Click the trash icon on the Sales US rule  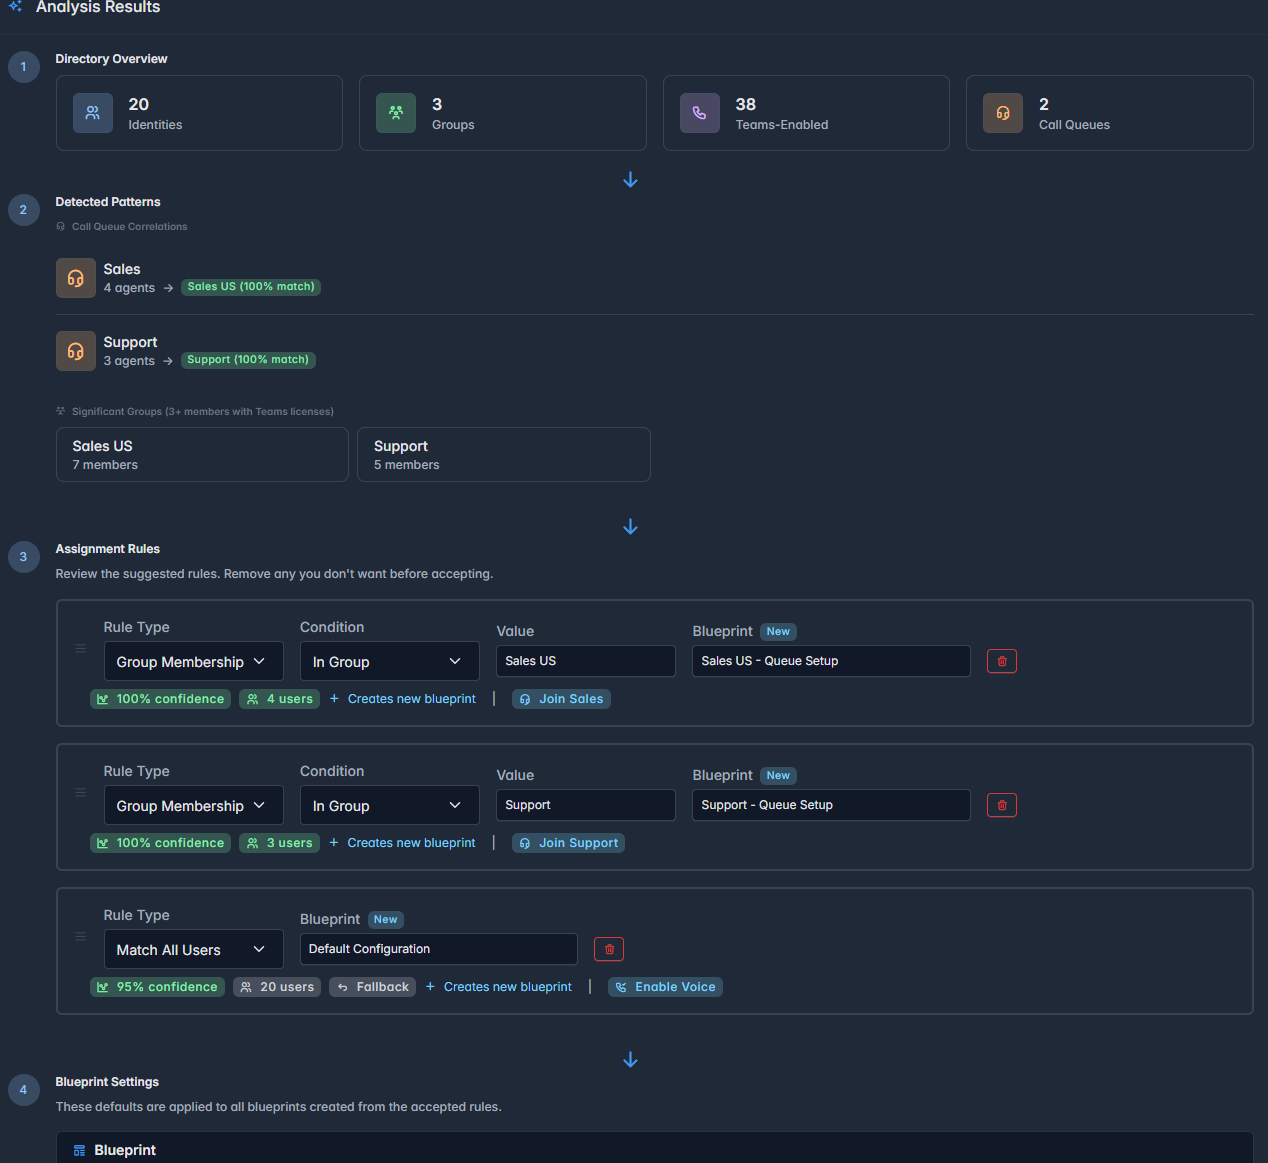(1001, 660)
